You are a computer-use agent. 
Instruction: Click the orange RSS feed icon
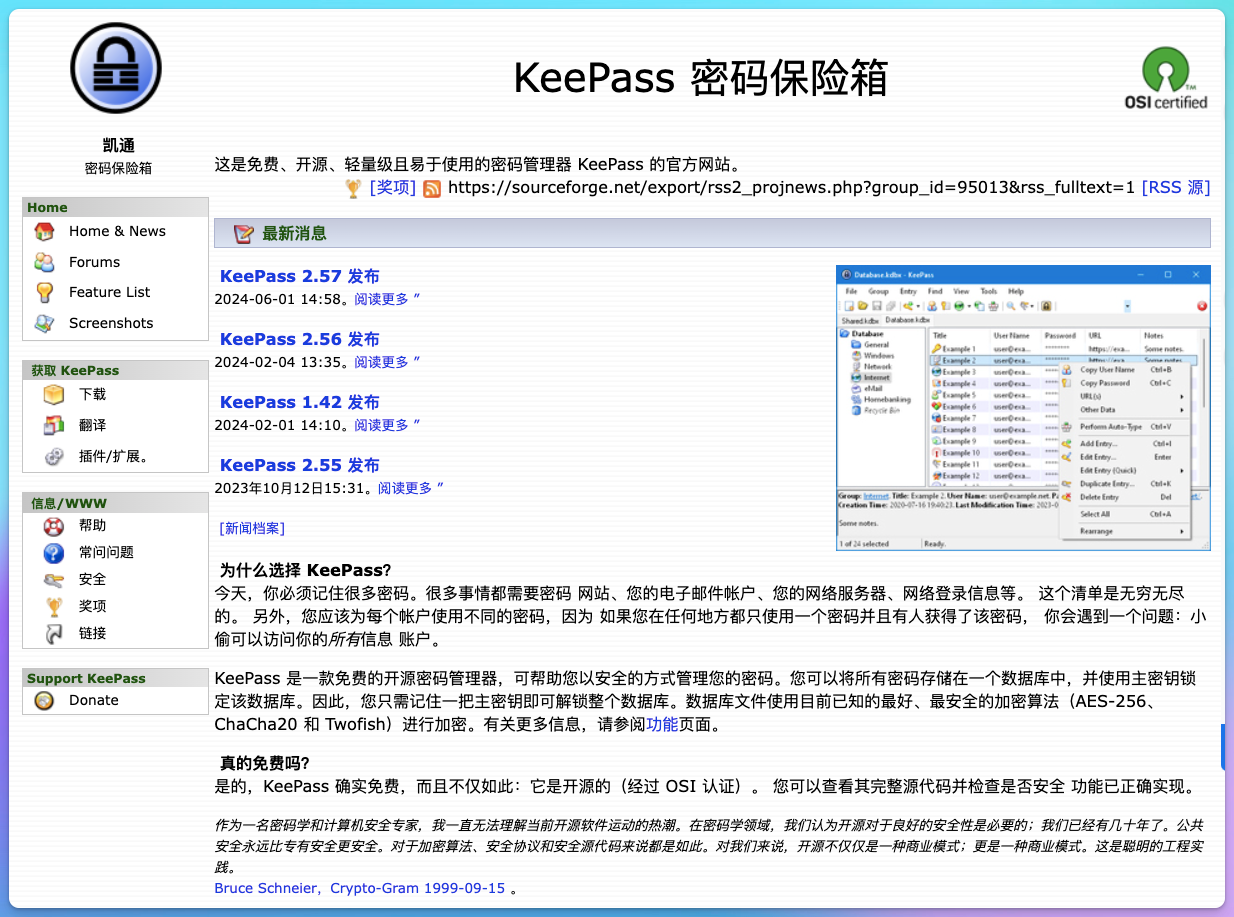click(x=432, y=188)
